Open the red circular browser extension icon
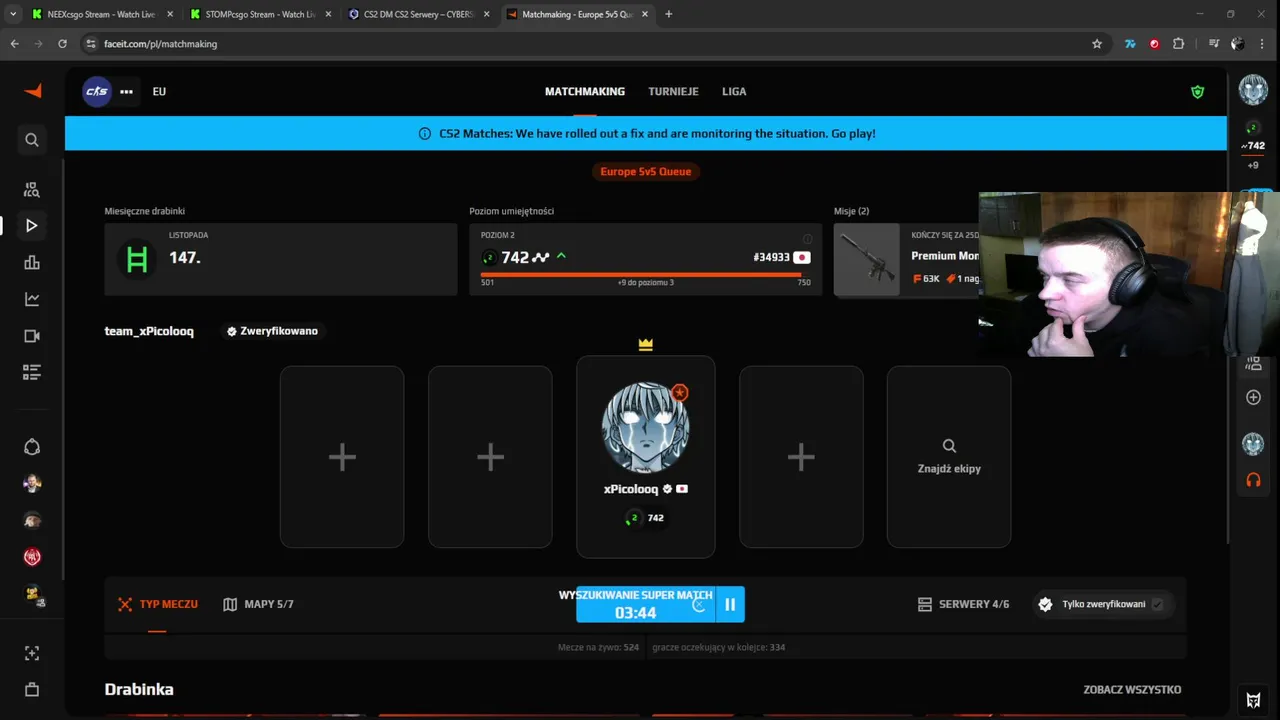 pyautogui.click(x=1154, y=44)
